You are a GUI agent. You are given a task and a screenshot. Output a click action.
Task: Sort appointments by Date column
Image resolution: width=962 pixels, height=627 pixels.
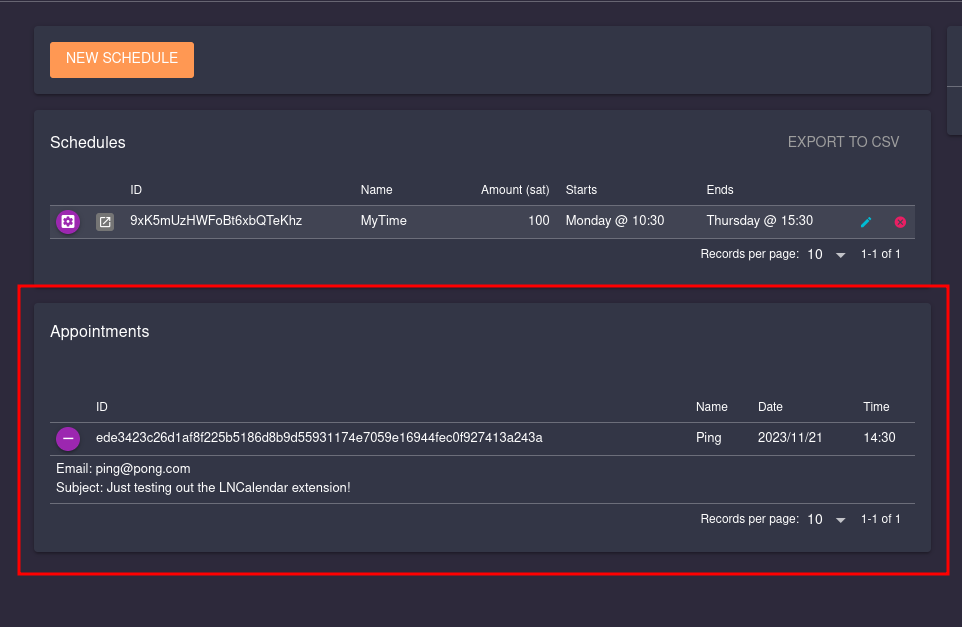770,407
